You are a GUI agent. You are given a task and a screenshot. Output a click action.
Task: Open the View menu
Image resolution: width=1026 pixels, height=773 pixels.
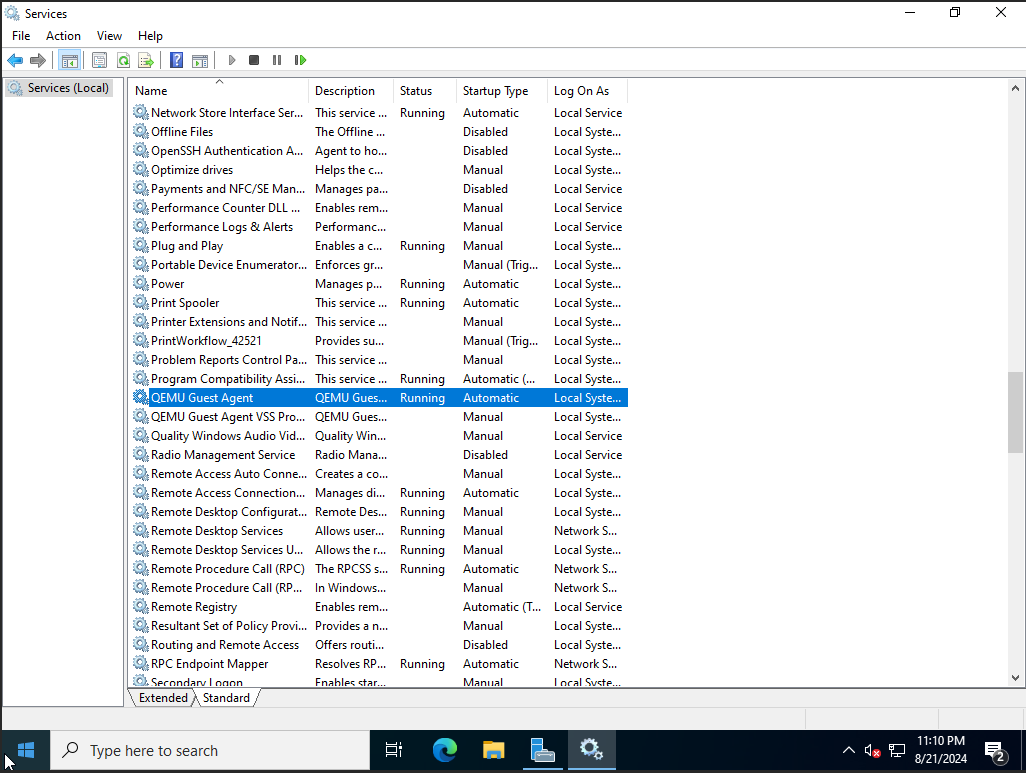tap(109, 36)
